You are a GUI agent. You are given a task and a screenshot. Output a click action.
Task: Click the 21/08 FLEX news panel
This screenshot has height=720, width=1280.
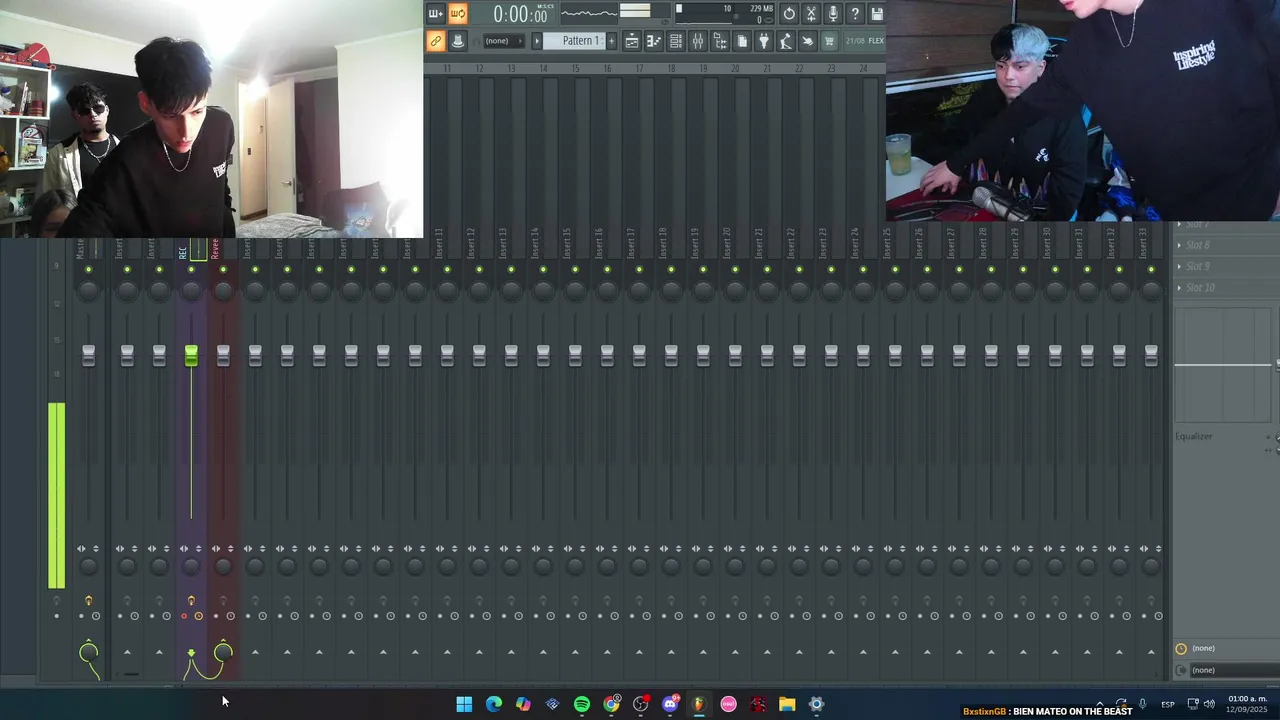pyautogui.click(x=865, y=41)
